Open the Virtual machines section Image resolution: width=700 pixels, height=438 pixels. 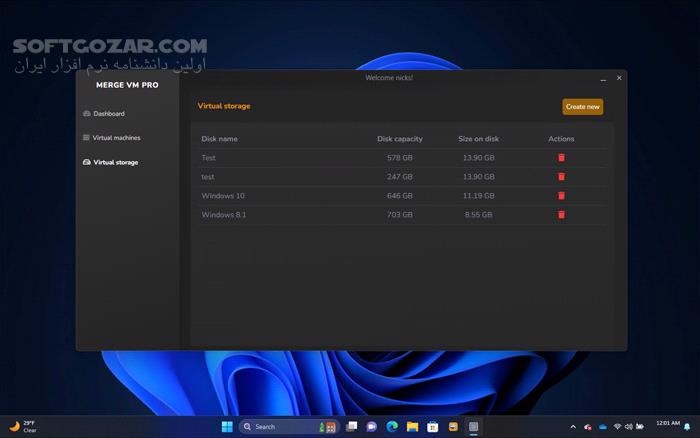[112, 138]
